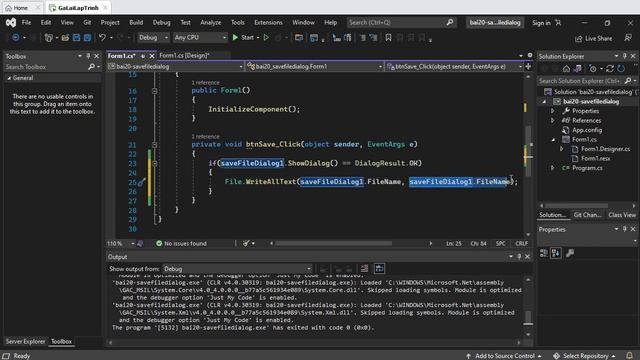Pin the Toolbox panel
640x360 pixels.
[88, 56]
